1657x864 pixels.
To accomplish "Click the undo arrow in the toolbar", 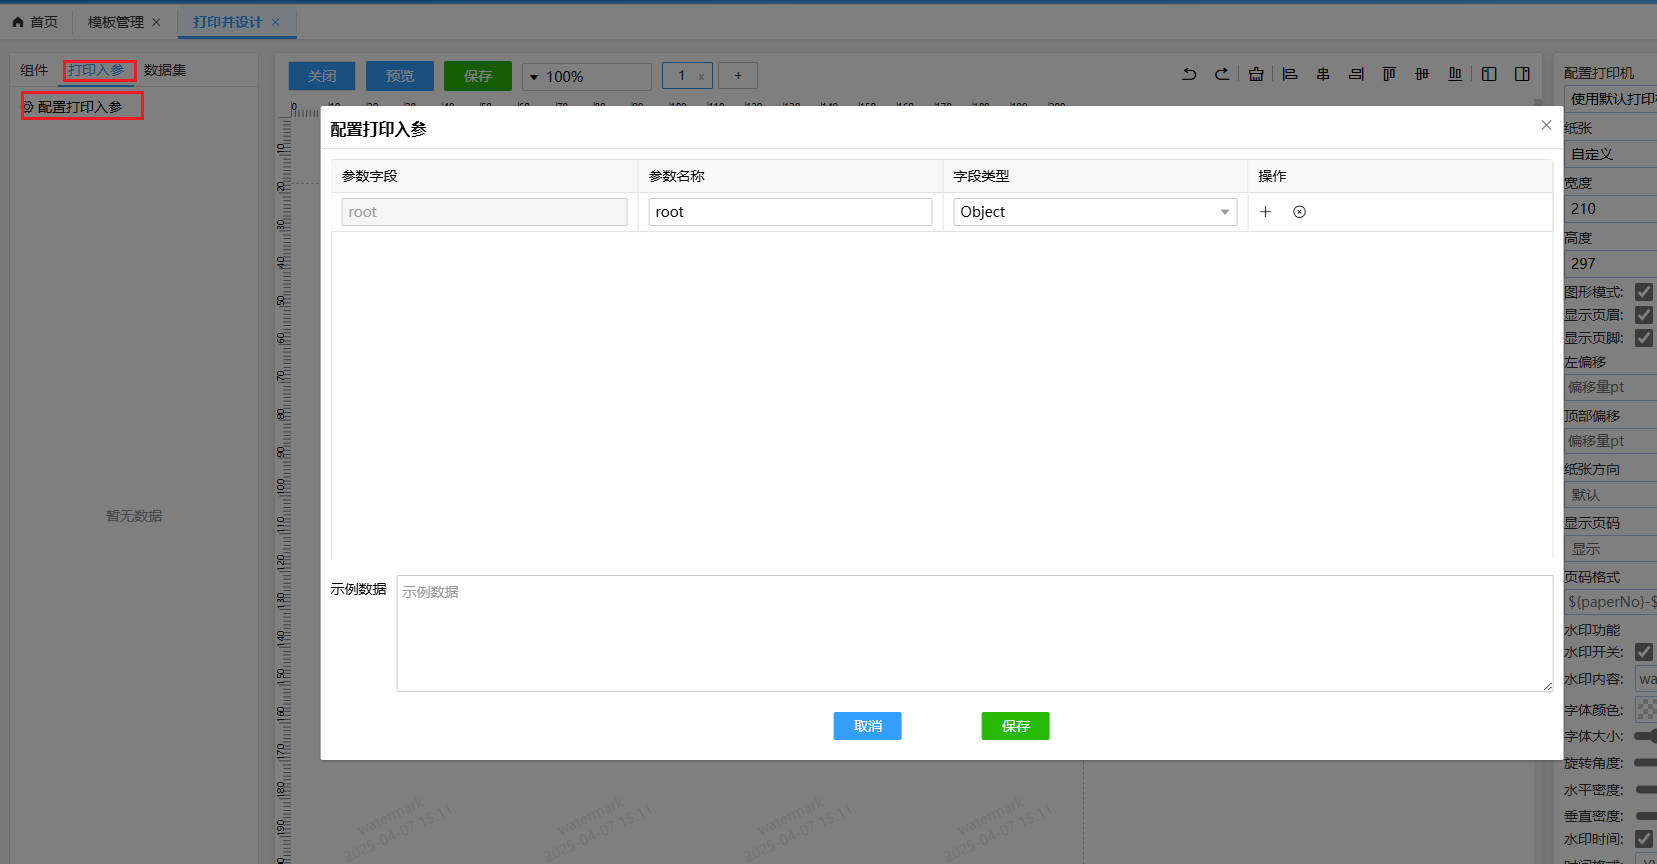I will pyautogui.click(x=1189, y=74).
